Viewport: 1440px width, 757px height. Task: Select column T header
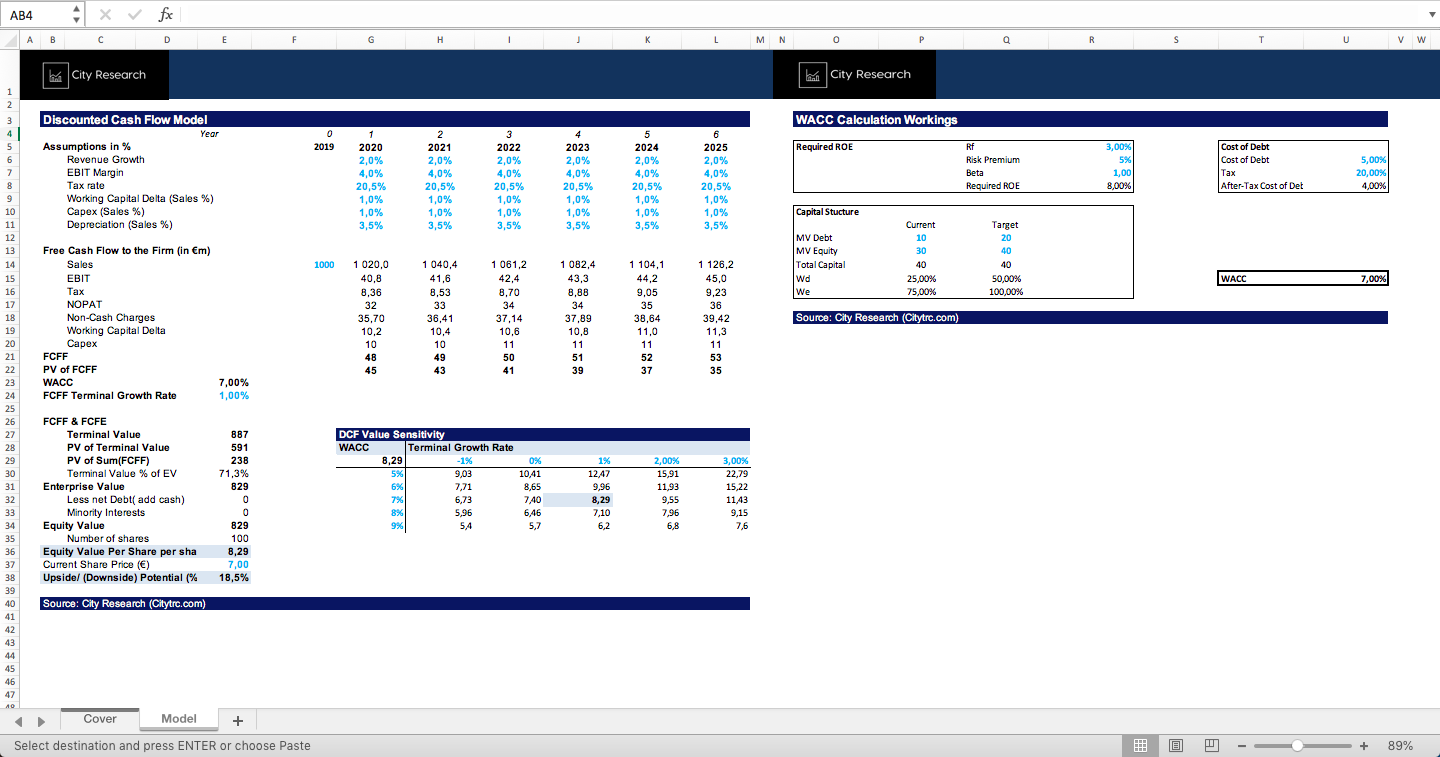point(1261,39)
